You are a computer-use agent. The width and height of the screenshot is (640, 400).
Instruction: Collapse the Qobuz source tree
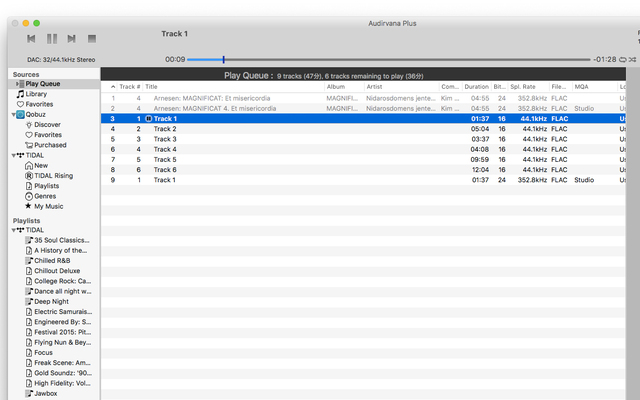(x=9, y=115)
